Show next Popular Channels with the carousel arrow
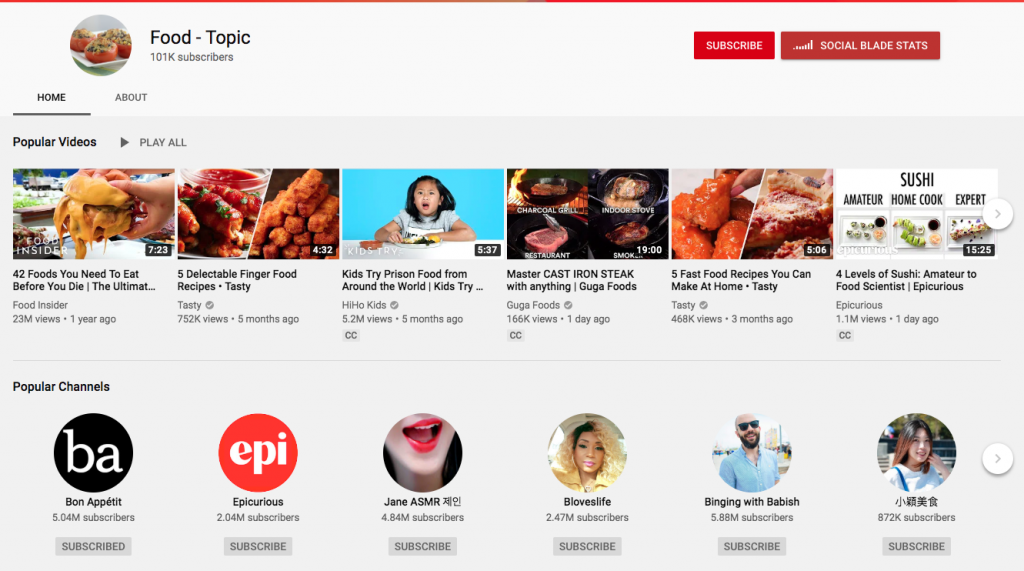 point(997,459)
